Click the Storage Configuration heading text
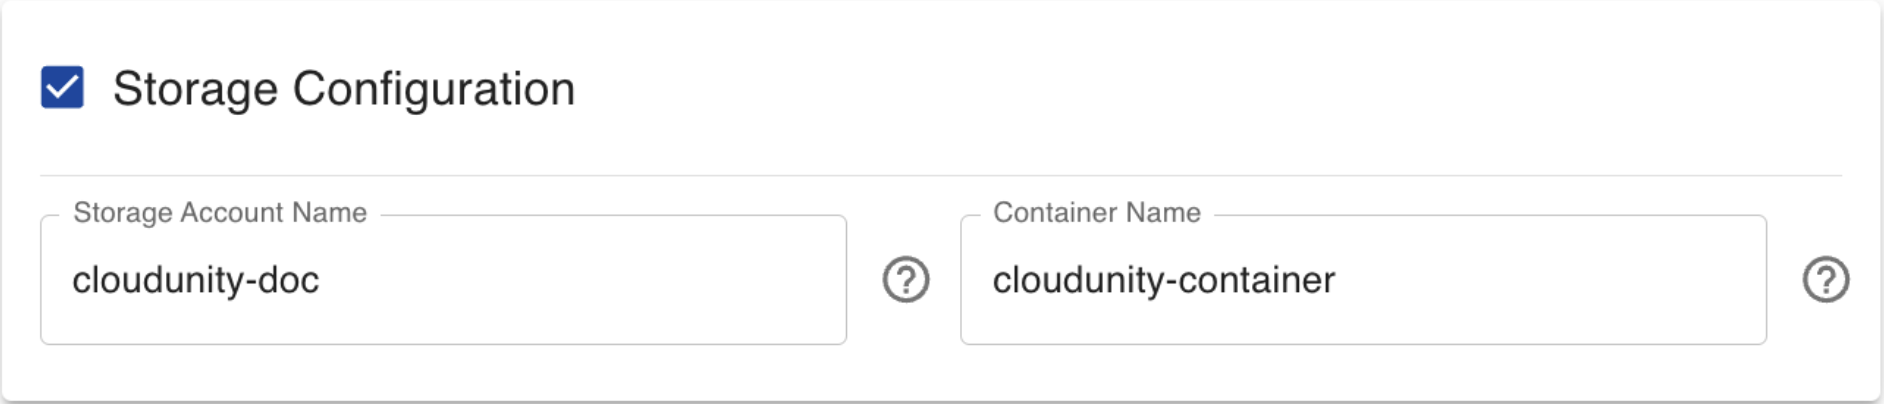This screenshot has width=1884, height=404. pyautogui.click(x=343, y=89)
